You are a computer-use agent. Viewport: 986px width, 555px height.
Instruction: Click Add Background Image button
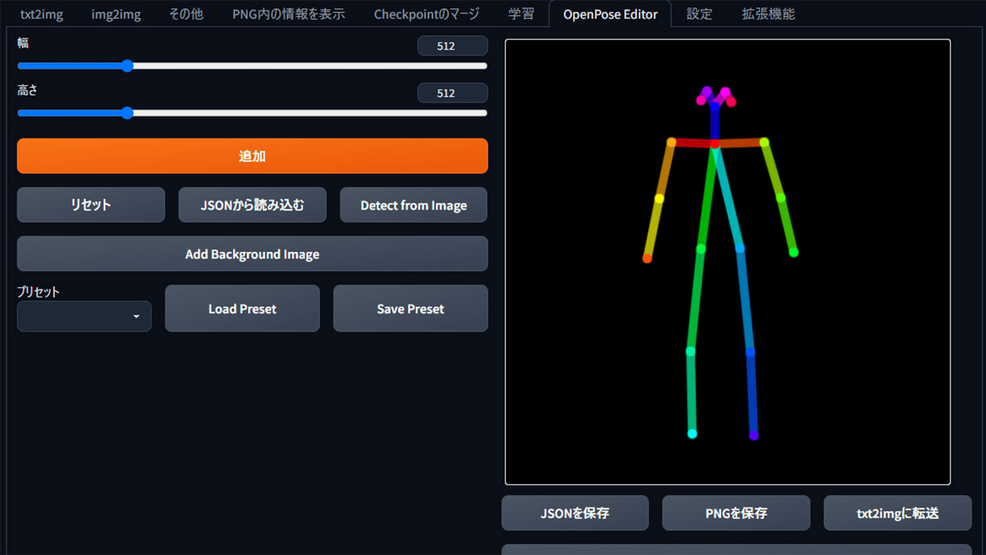(x=252, y=254)
